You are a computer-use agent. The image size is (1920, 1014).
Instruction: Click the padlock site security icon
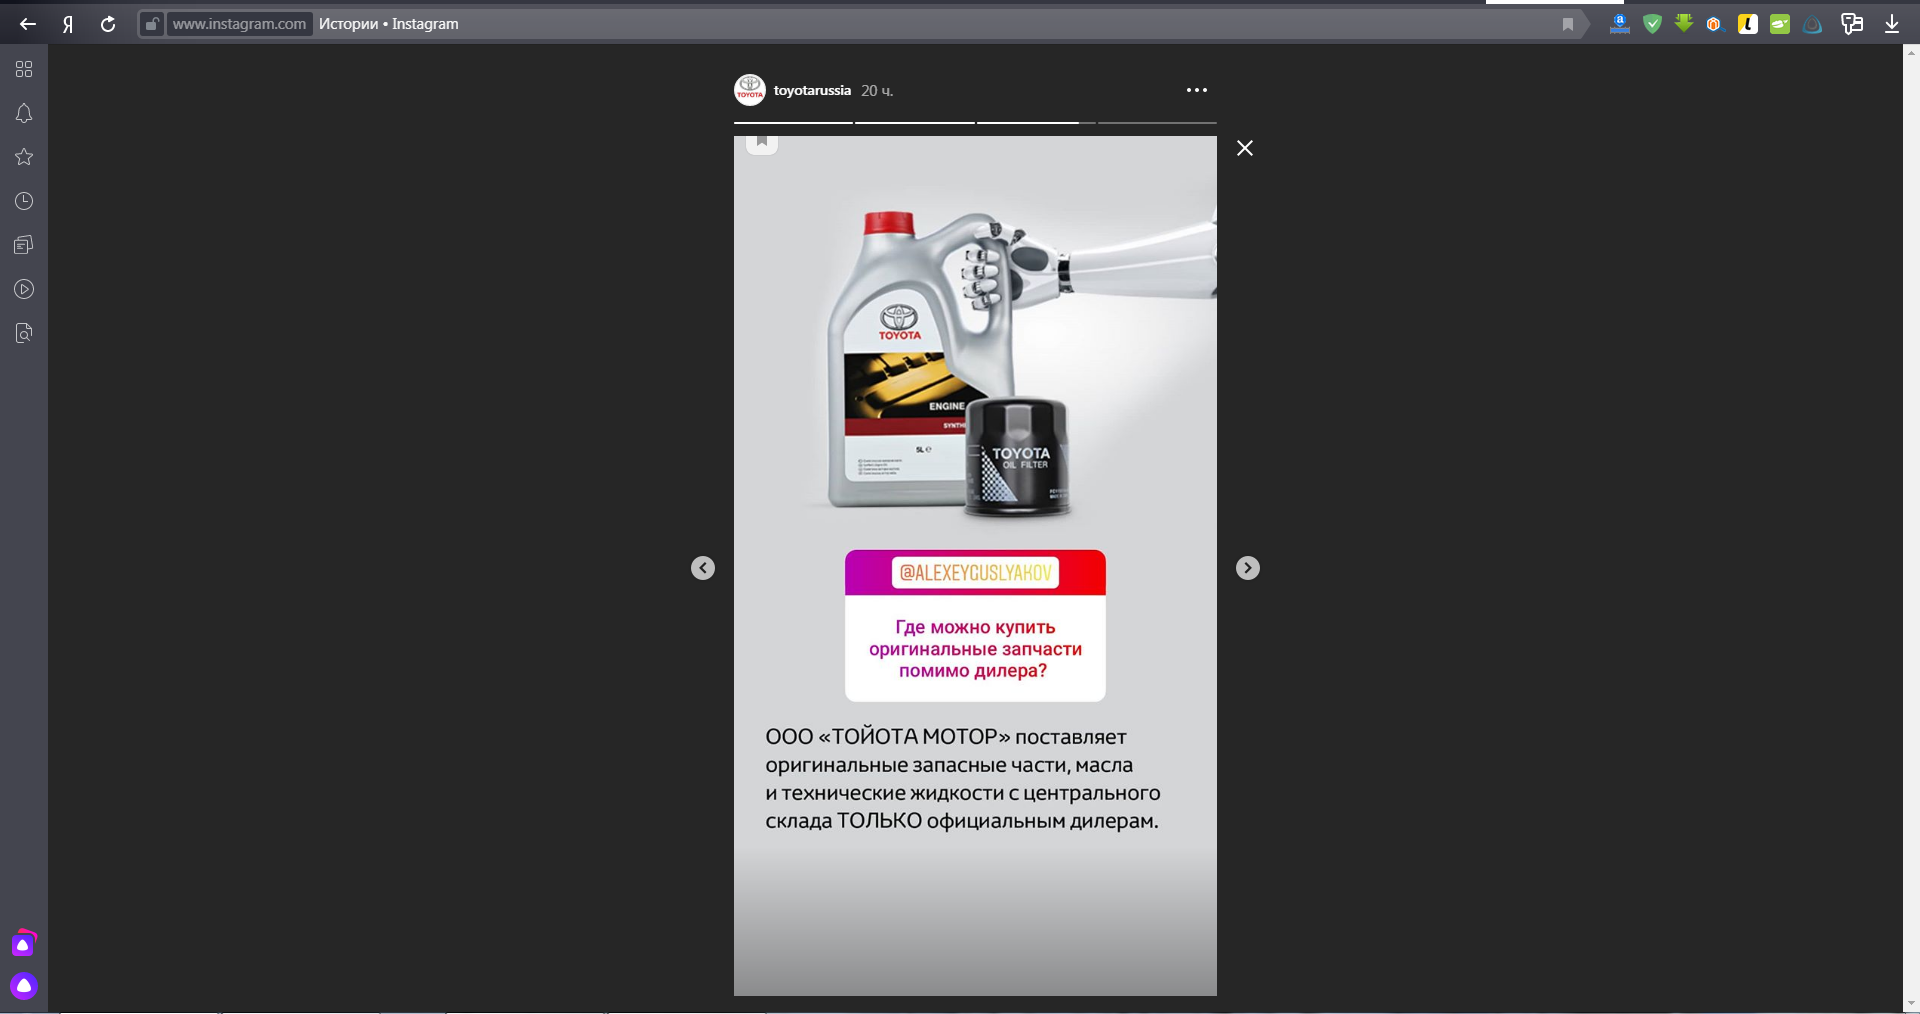coord(151,24)
